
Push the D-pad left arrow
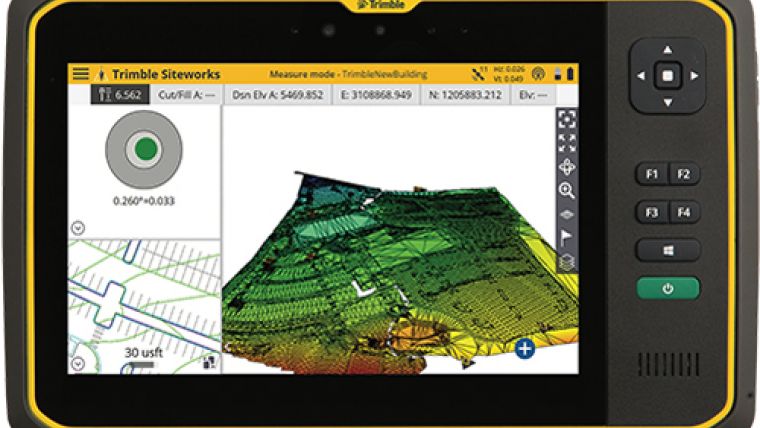pos(641,76)
